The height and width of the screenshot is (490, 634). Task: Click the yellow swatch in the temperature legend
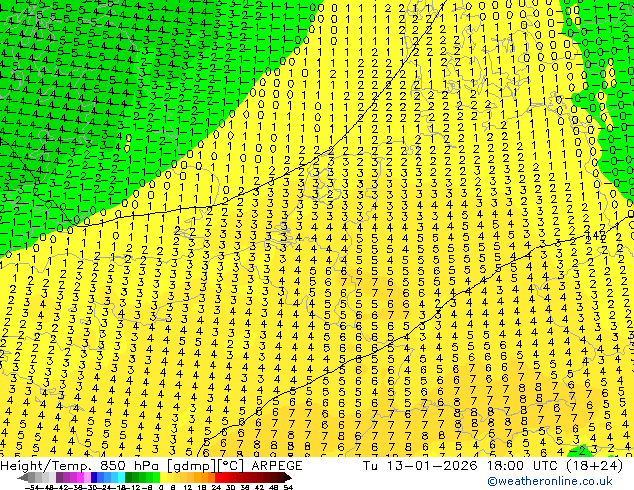tap(163, 477)
